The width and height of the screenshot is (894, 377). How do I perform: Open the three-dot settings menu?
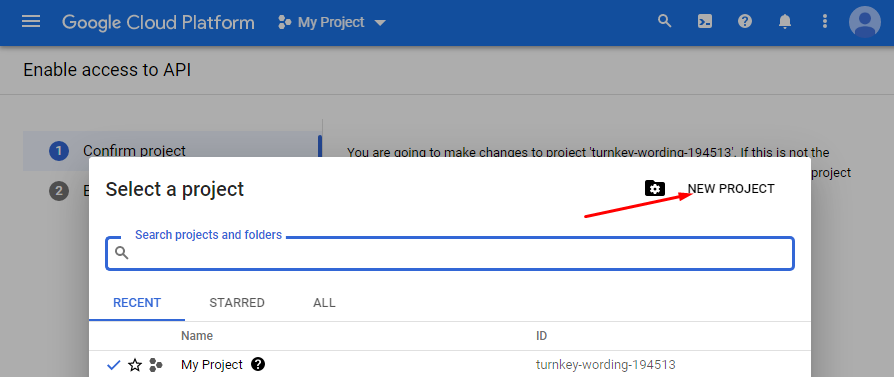point(824,22)
